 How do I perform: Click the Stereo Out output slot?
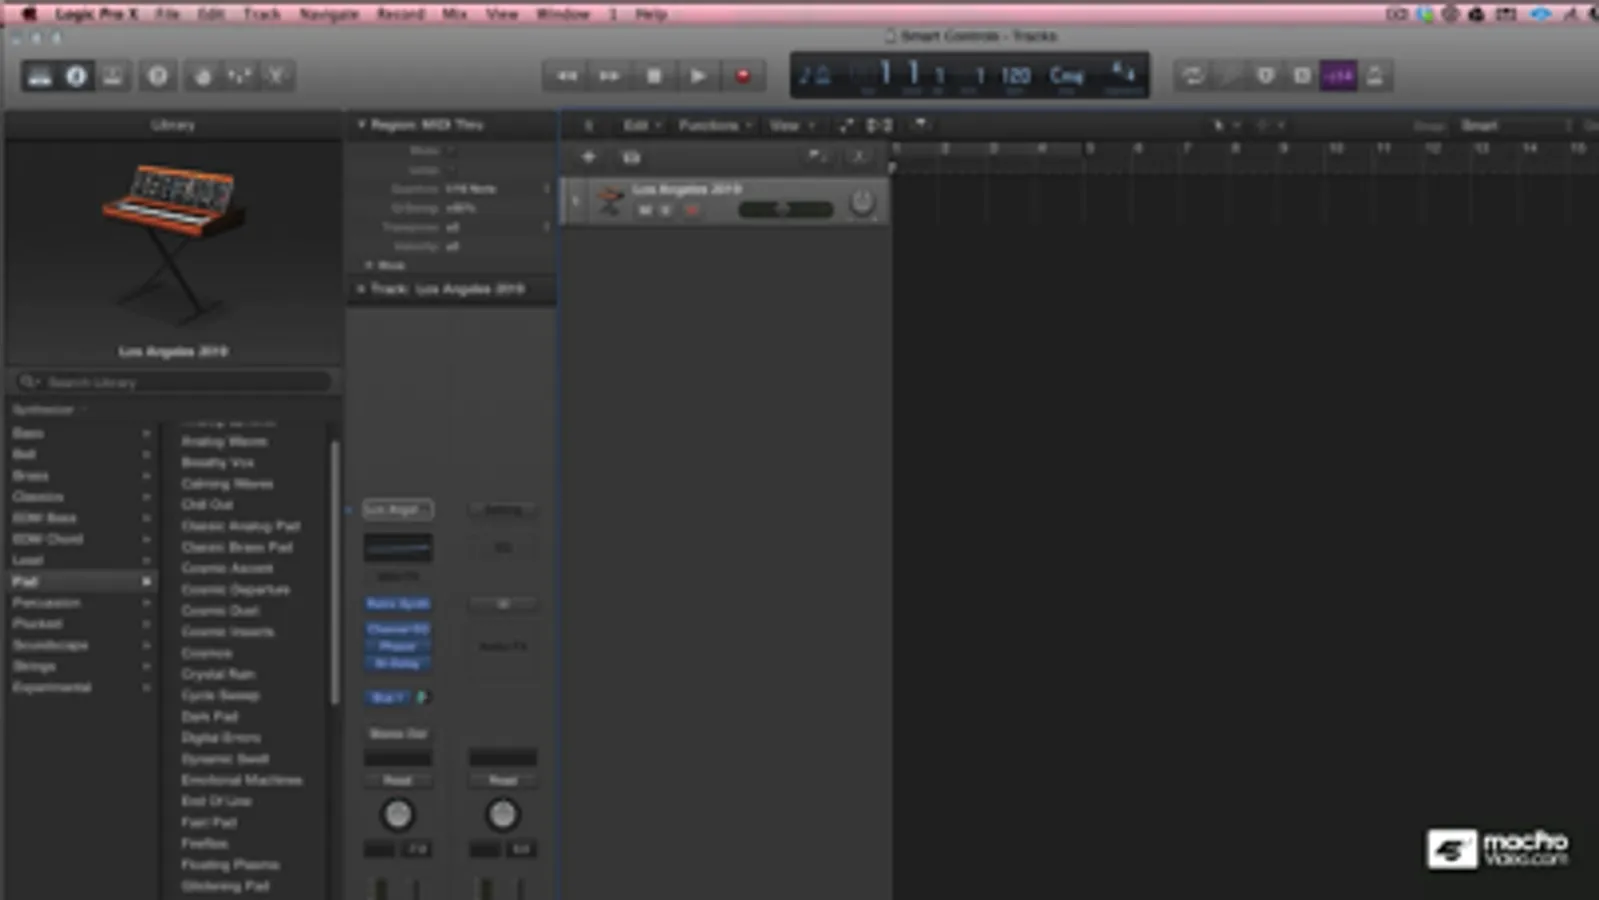(x=397, y=733)
